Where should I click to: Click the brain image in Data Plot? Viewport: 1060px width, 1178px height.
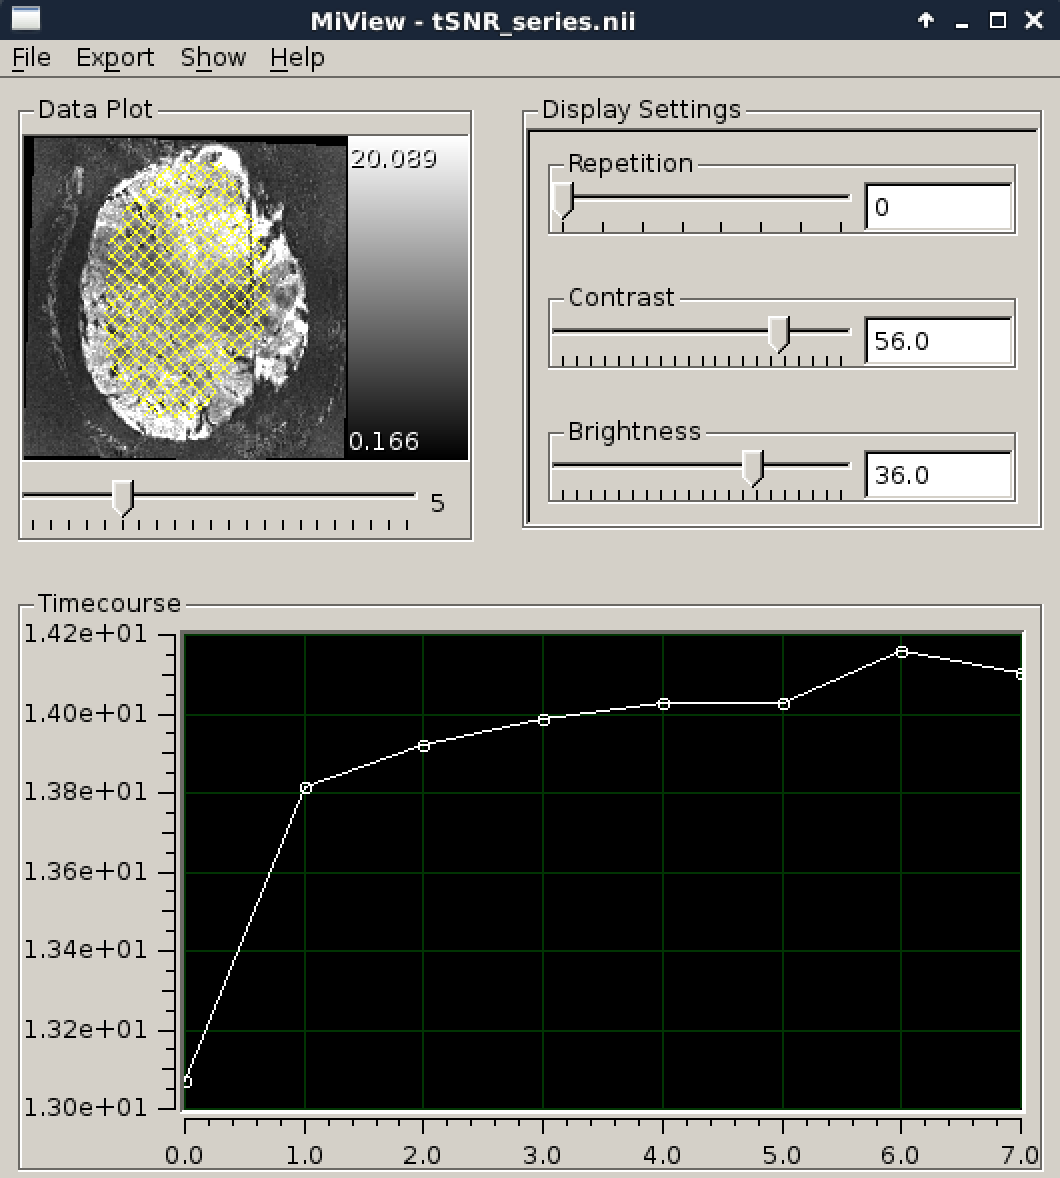[184, 298]
